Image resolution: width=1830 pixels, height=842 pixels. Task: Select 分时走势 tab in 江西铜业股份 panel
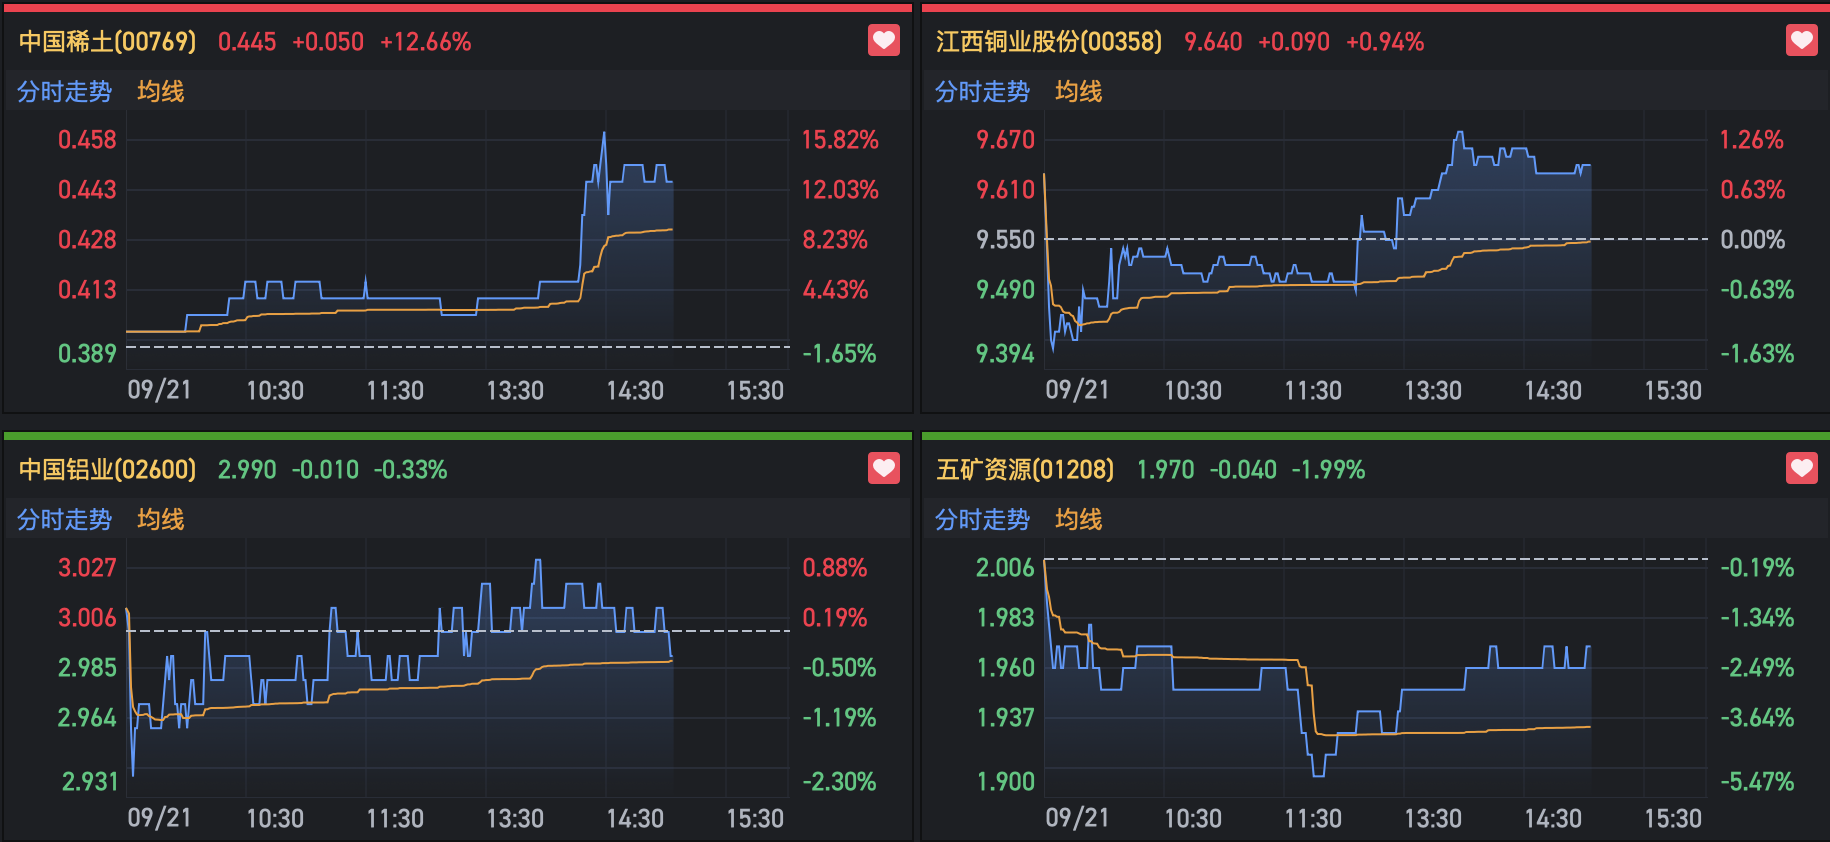[982, 92]
